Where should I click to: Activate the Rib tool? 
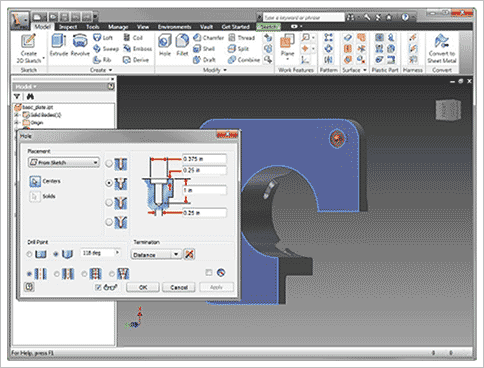click(x=102, y=60)
